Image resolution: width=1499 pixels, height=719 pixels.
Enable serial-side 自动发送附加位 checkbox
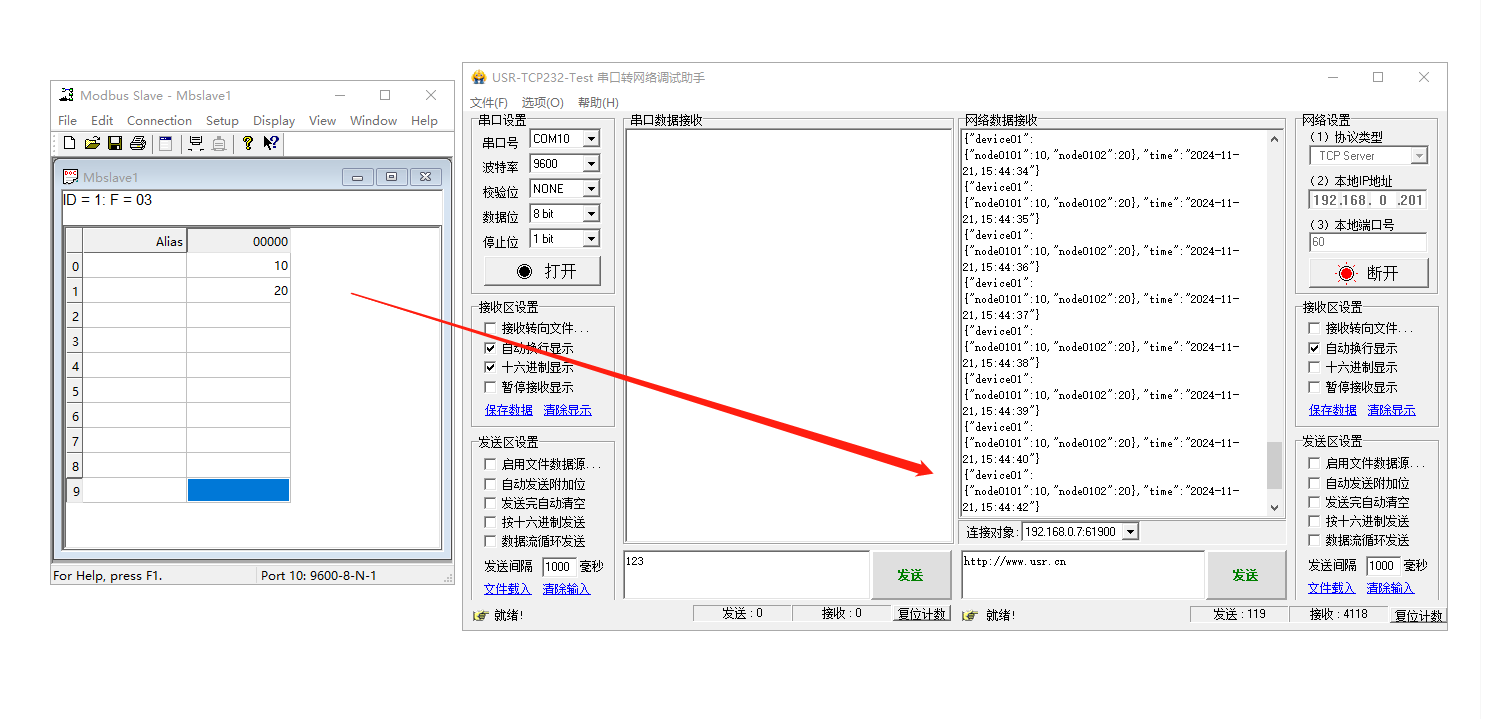pos(490,484)
